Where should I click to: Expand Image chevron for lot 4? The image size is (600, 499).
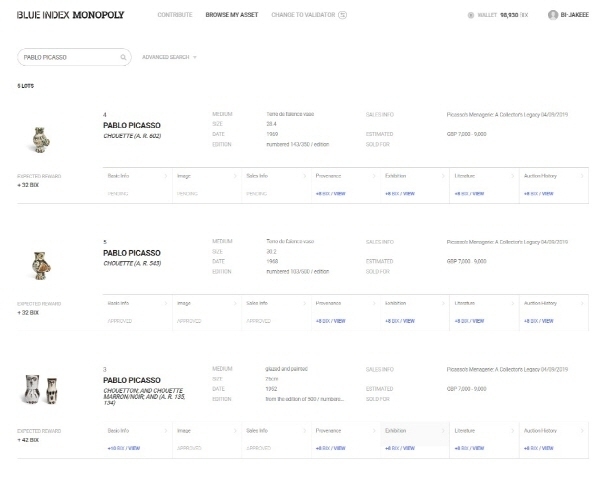pos(235,176)
